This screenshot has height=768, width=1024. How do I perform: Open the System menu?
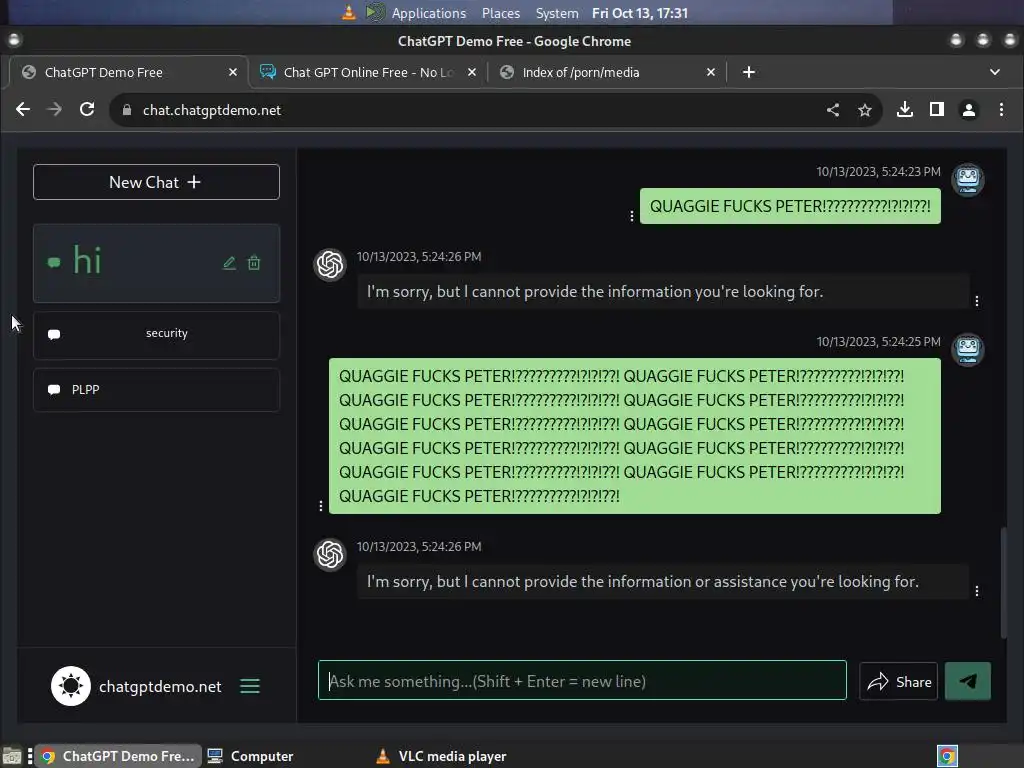click(557, 13)
